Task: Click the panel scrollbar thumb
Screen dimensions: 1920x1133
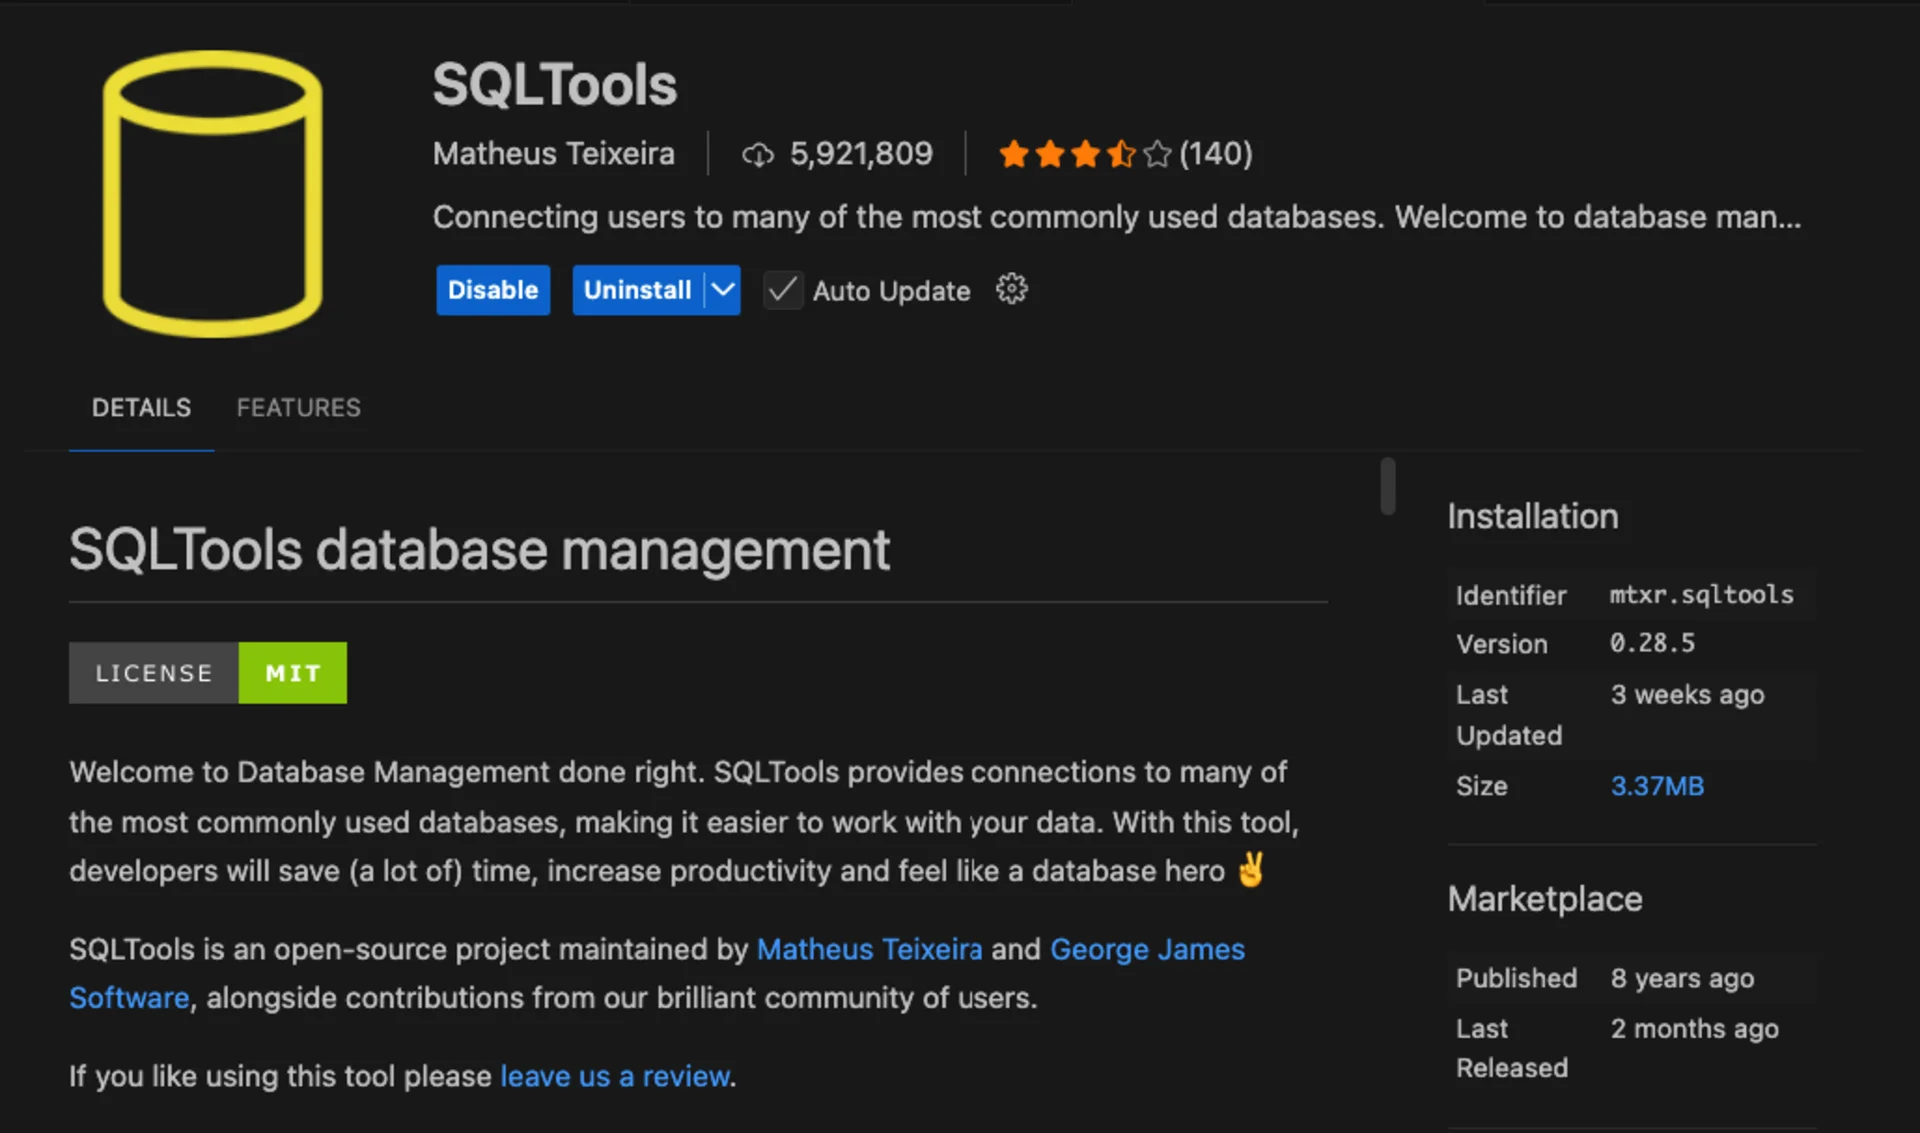Action: pyautogui.click(x=1387, y=487)
